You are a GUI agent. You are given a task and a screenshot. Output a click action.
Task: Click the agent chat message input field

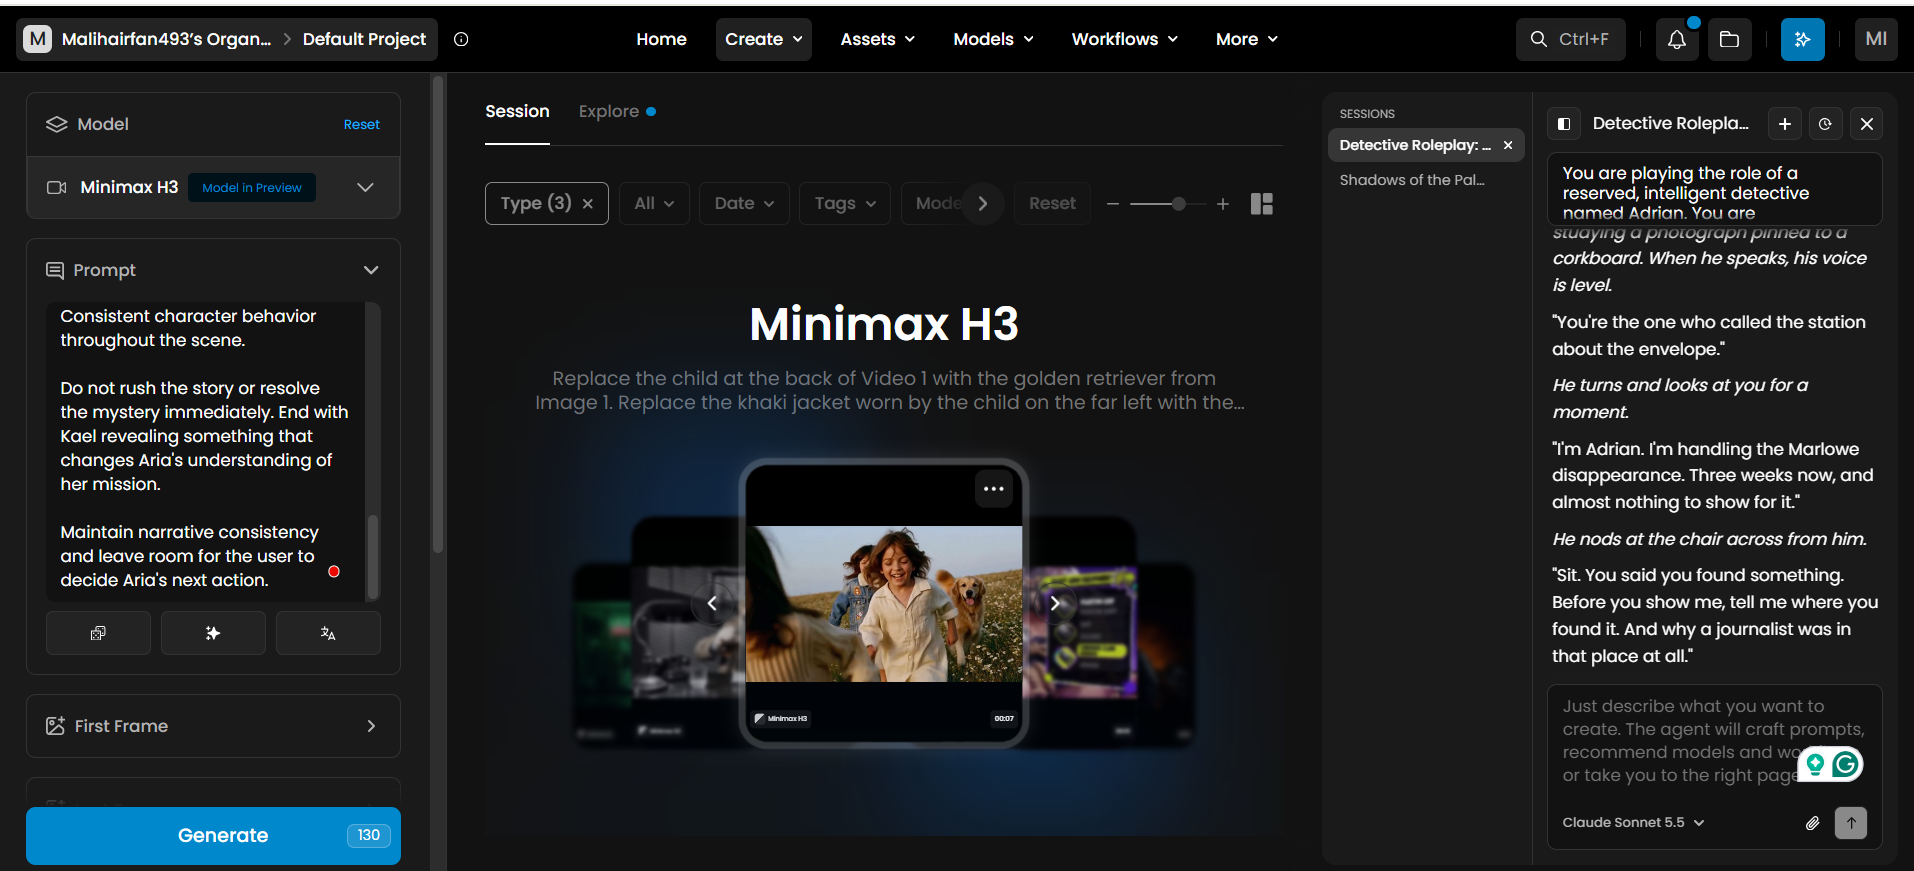[1714, 741]
